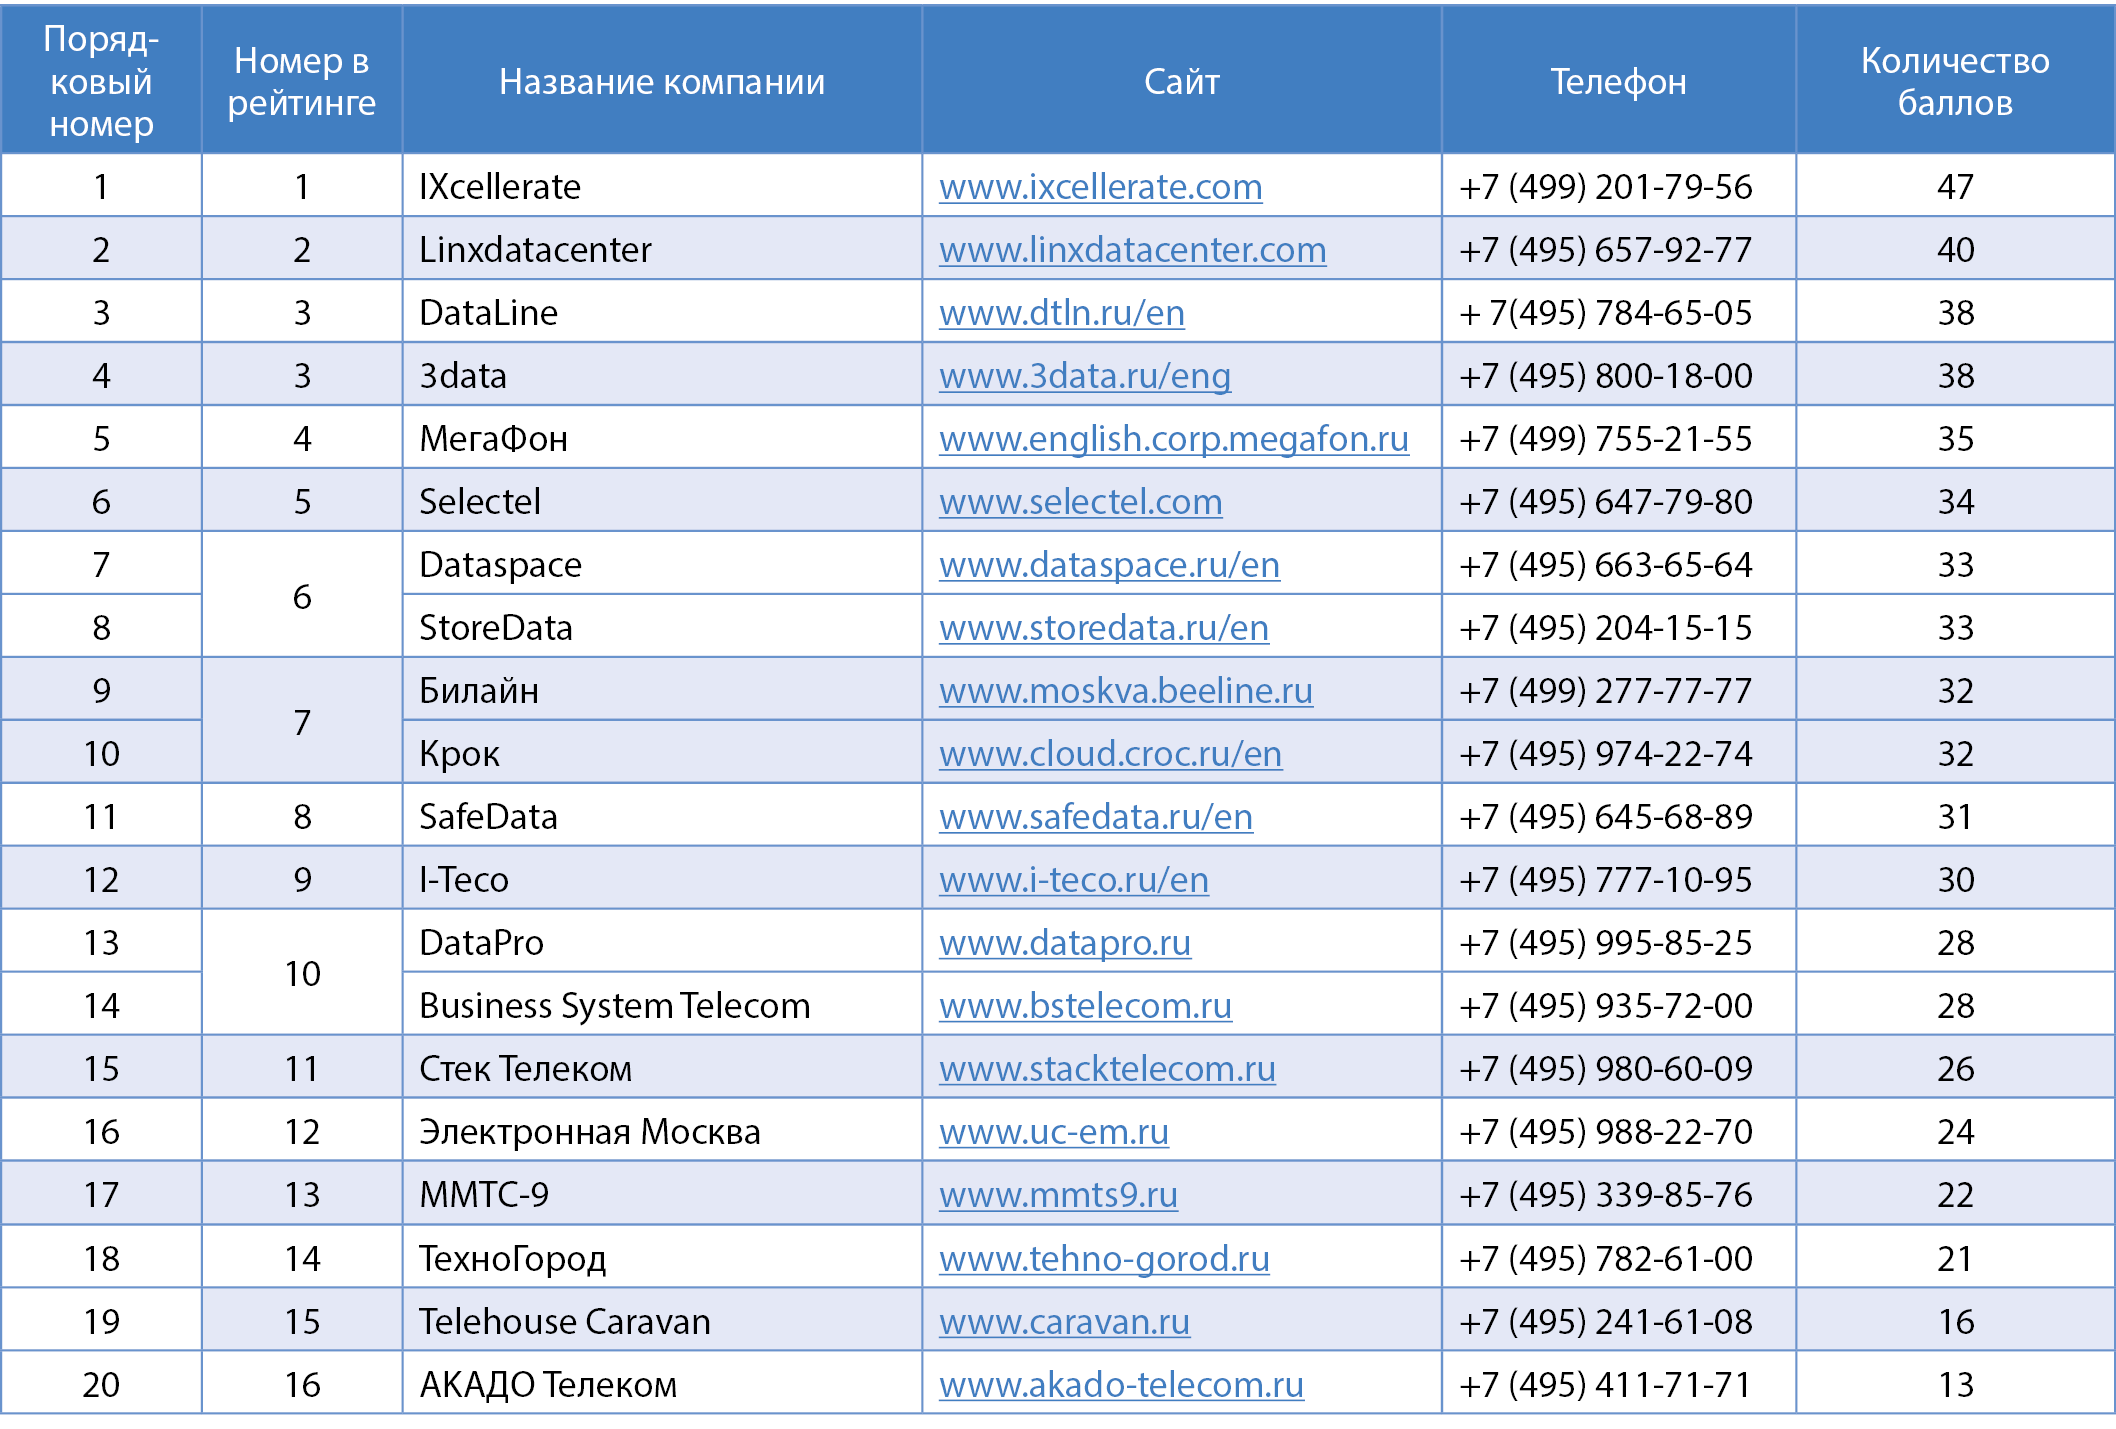Open DataLine's www.dtln.ru/en link
Viewport: 2116px width, 1429px height.
point(1061,313)
